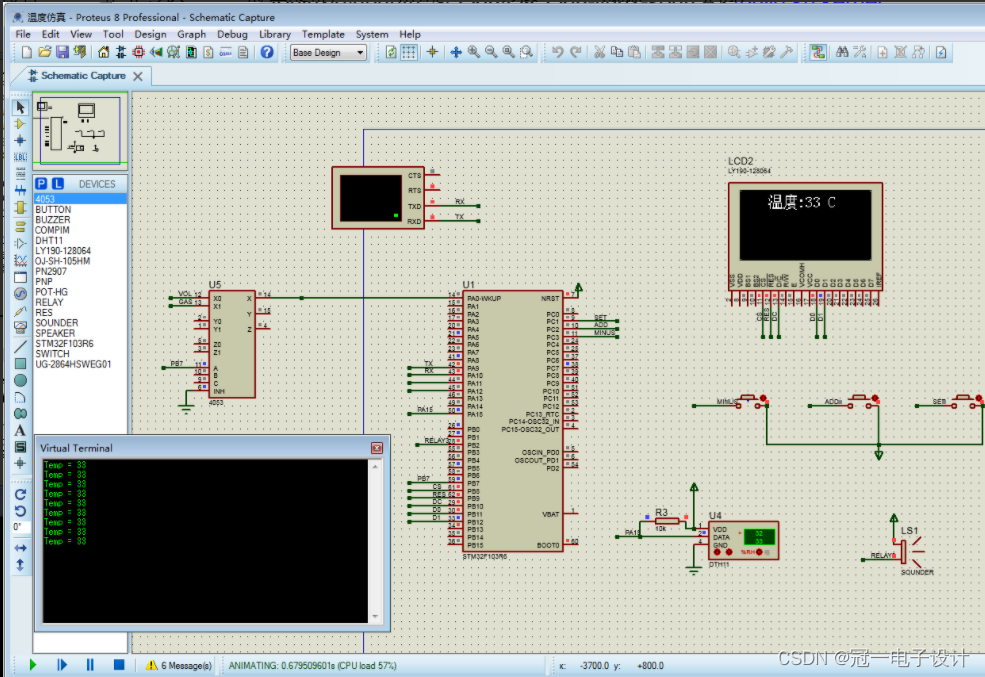This screenshot has width=985, height=677.
Task: Open the Design menu
Action: point(150,35)
